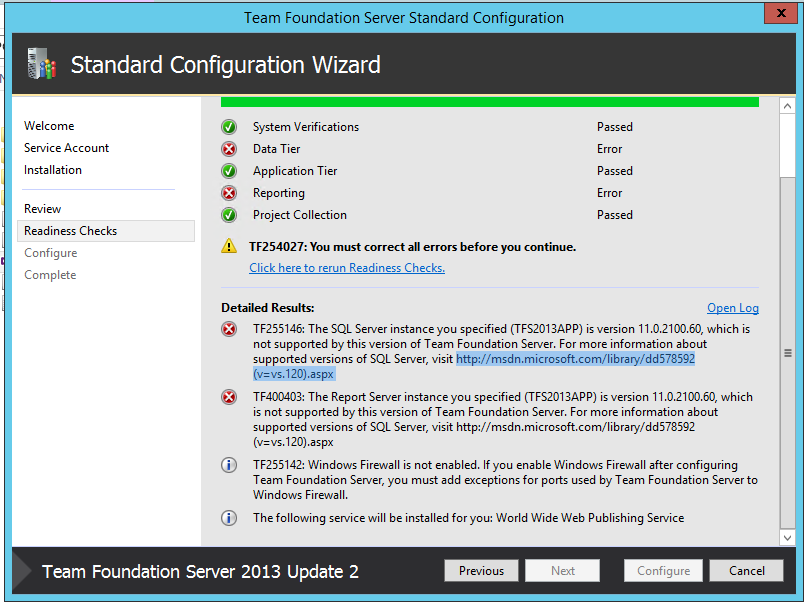The width and height of the screenshot is (804, 602).
Task: Click the server icon in the wizard header
Action: coord(42,64)
